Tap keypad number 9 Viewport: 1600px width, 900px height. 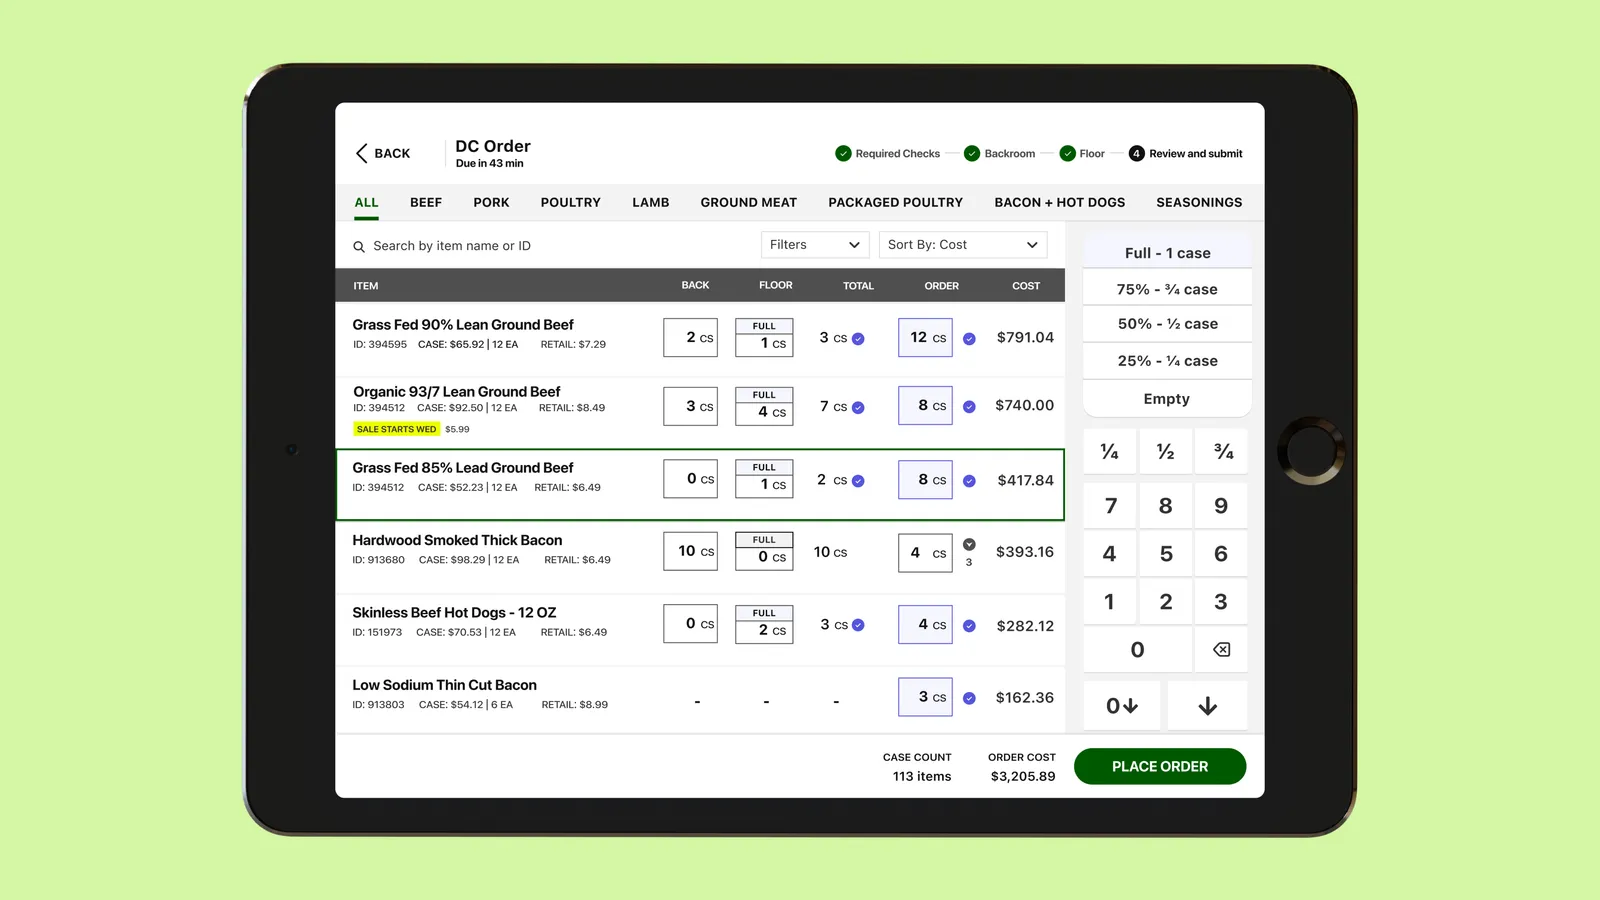(1221, 506)
